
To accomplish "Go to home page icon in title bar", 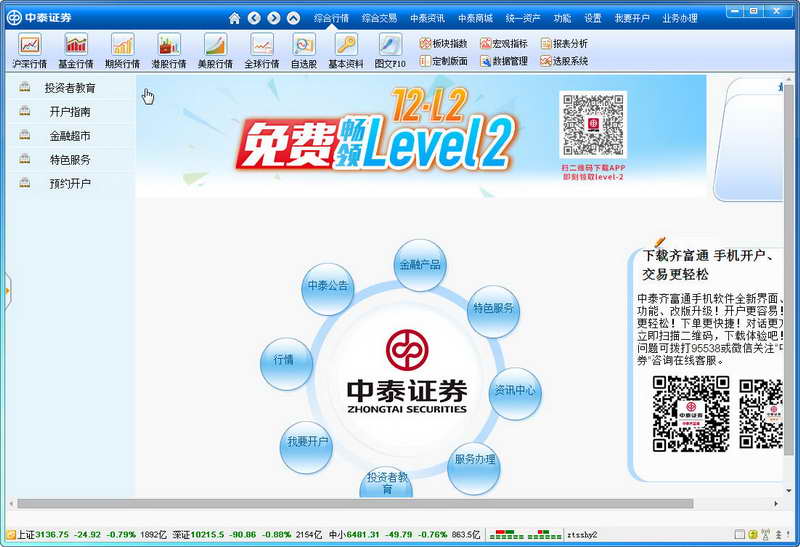I will coord(234,18).
